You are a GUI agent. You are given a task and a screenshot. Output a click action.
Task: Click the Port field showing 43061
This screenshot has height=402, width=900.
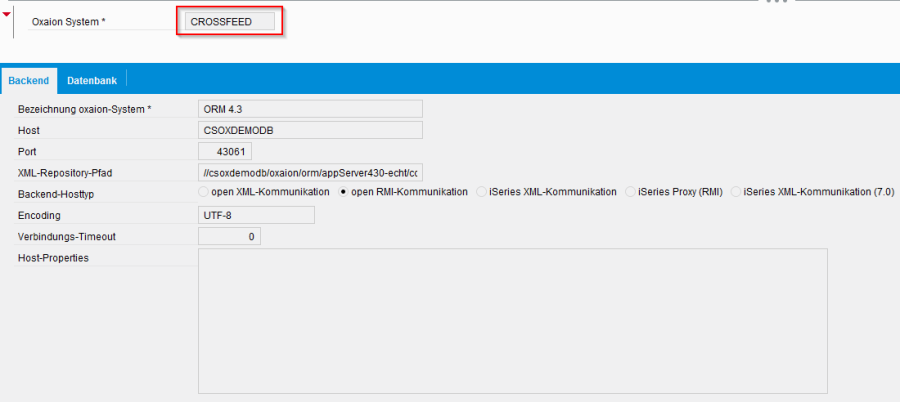coord(225,151)
